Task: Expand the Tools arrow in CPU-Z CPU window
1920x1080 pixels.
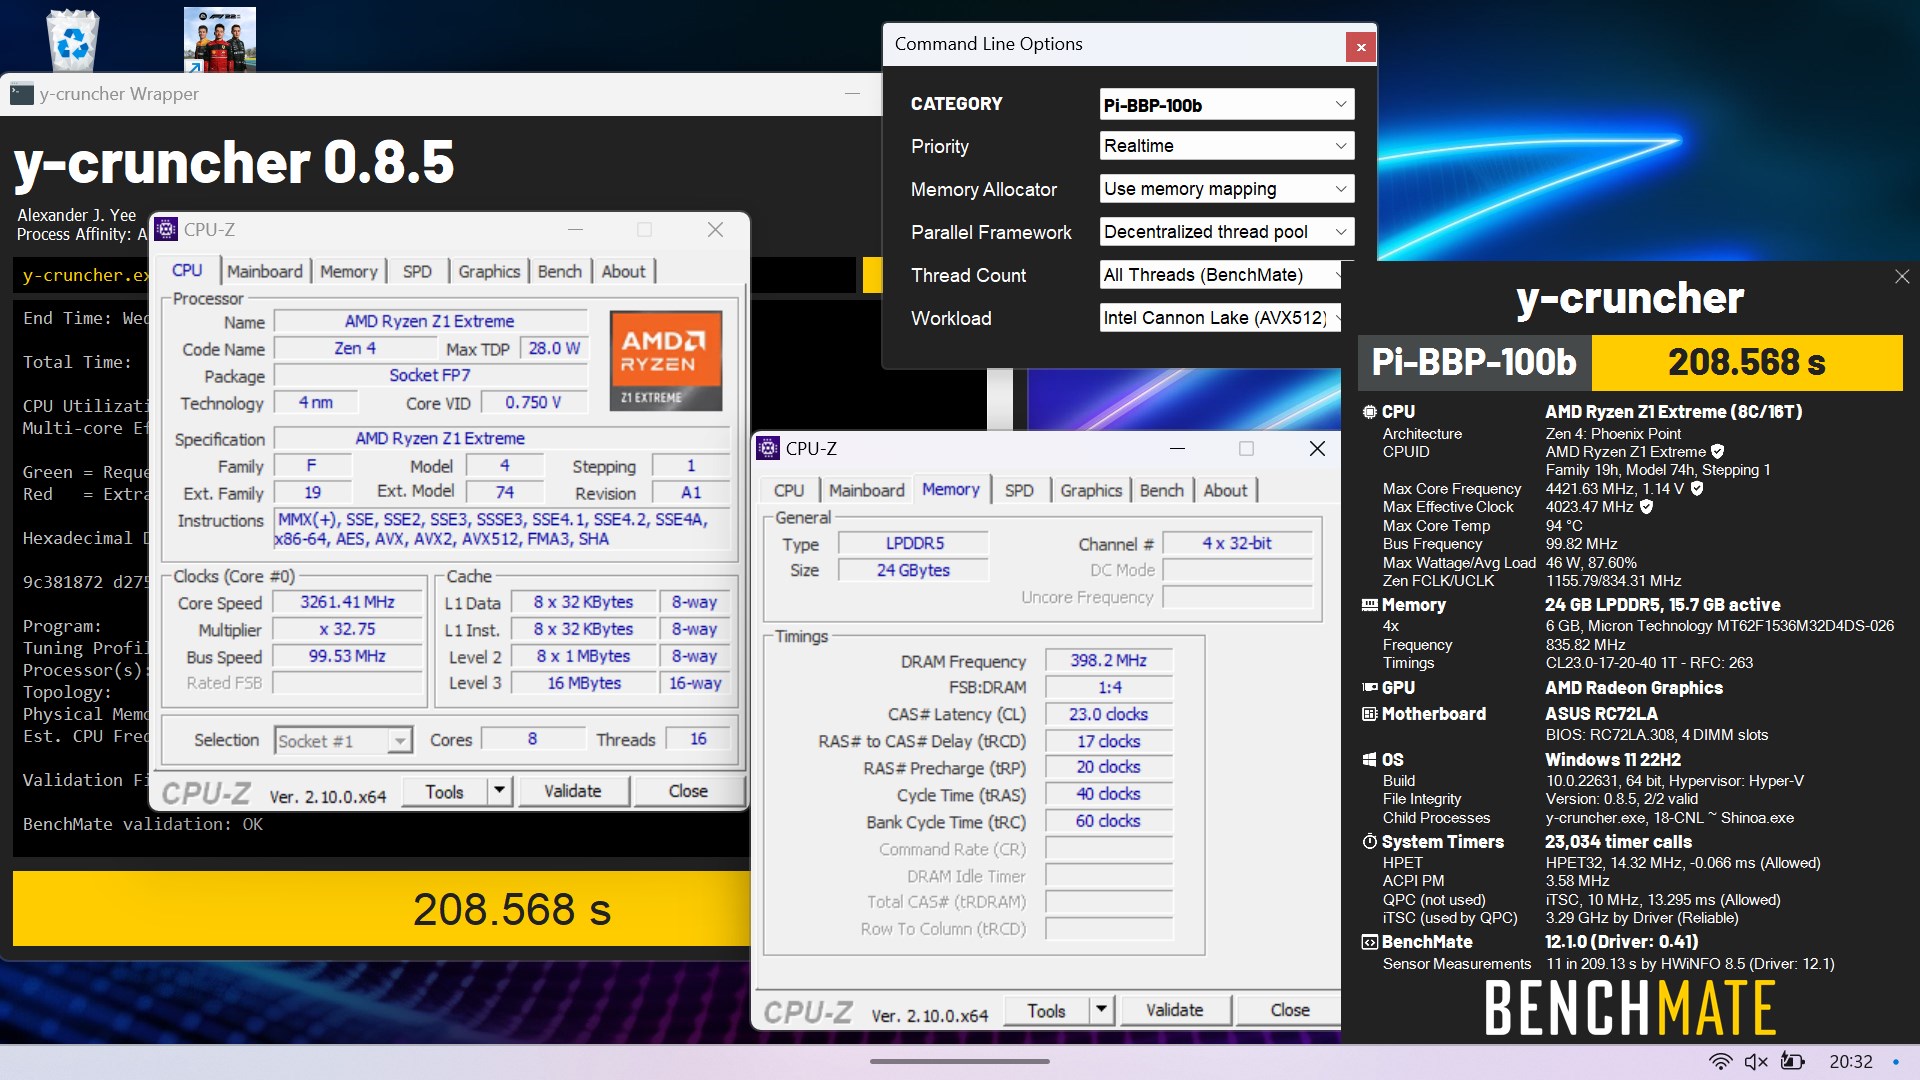Action: point(499,791)
